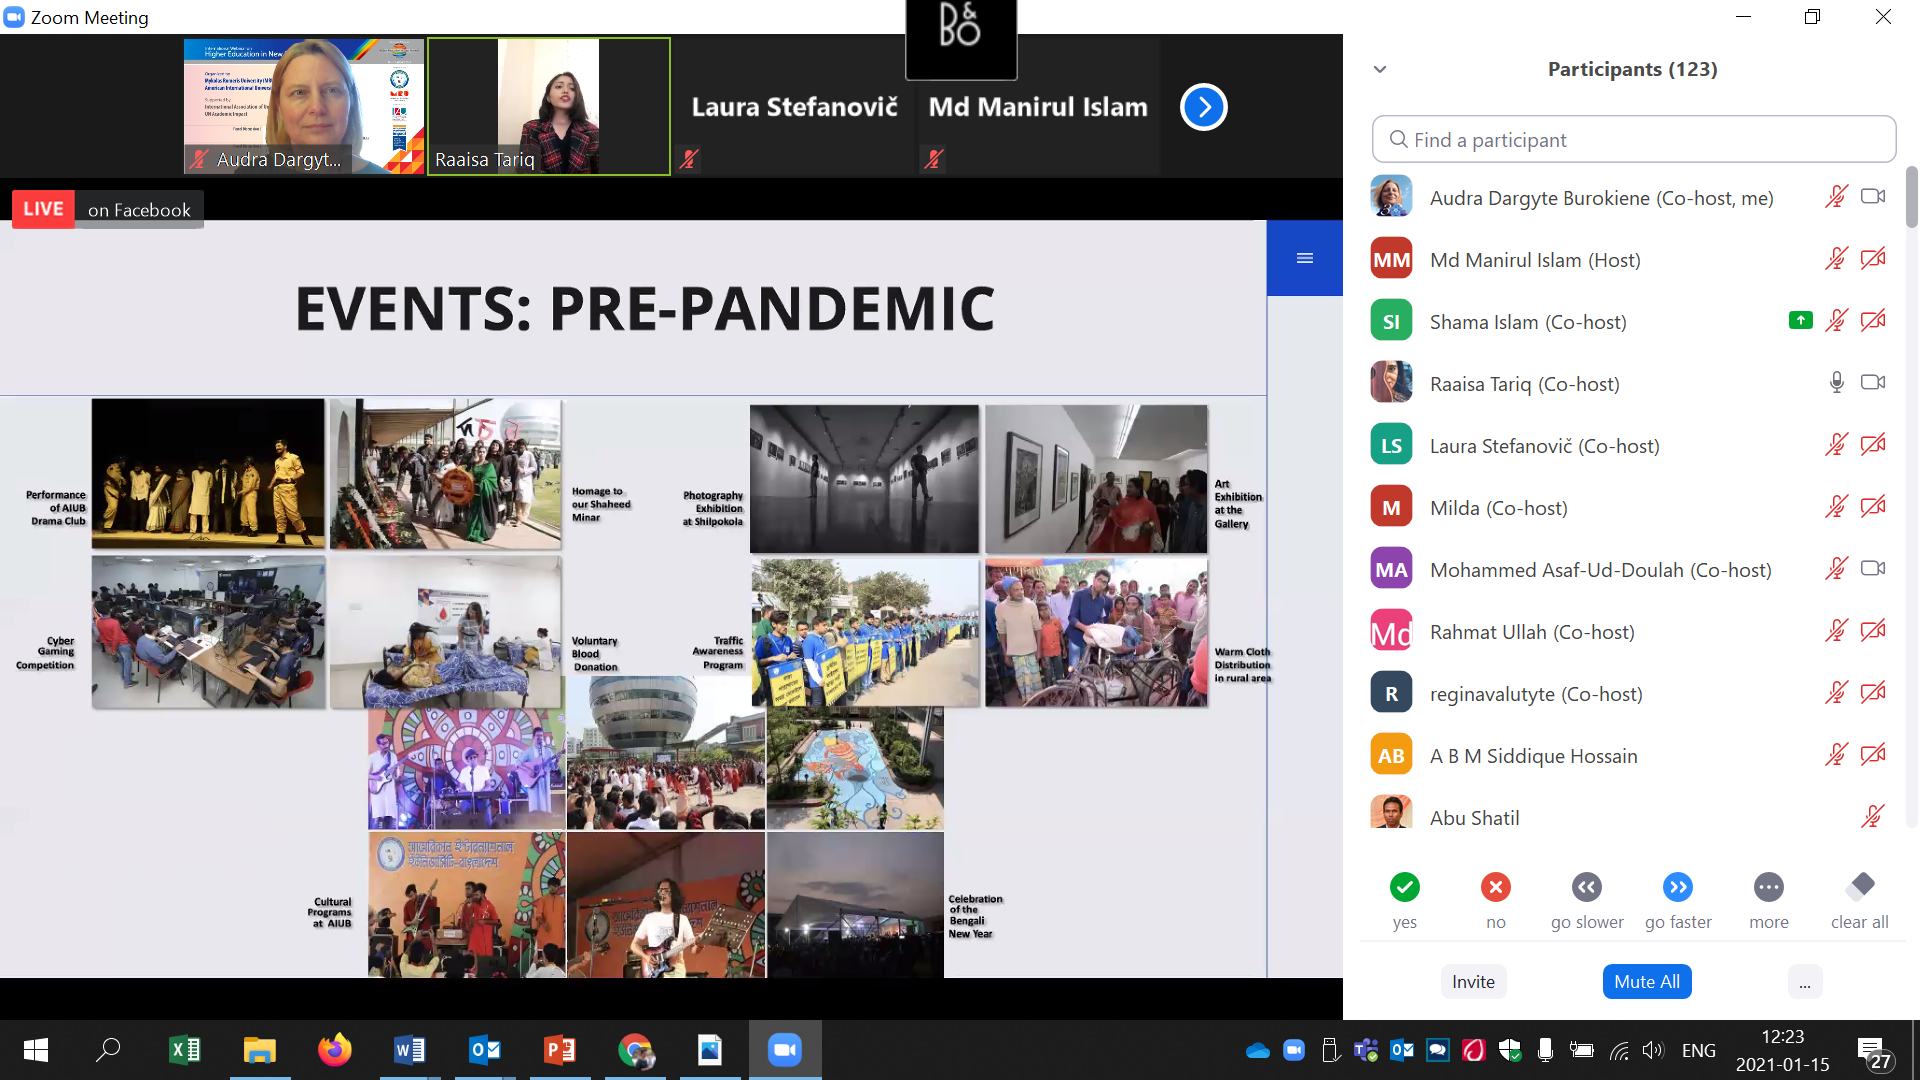Show next video thumbnails with blue arrow
This screenshot has height=1080, width=1920.
pos(1204,107)
